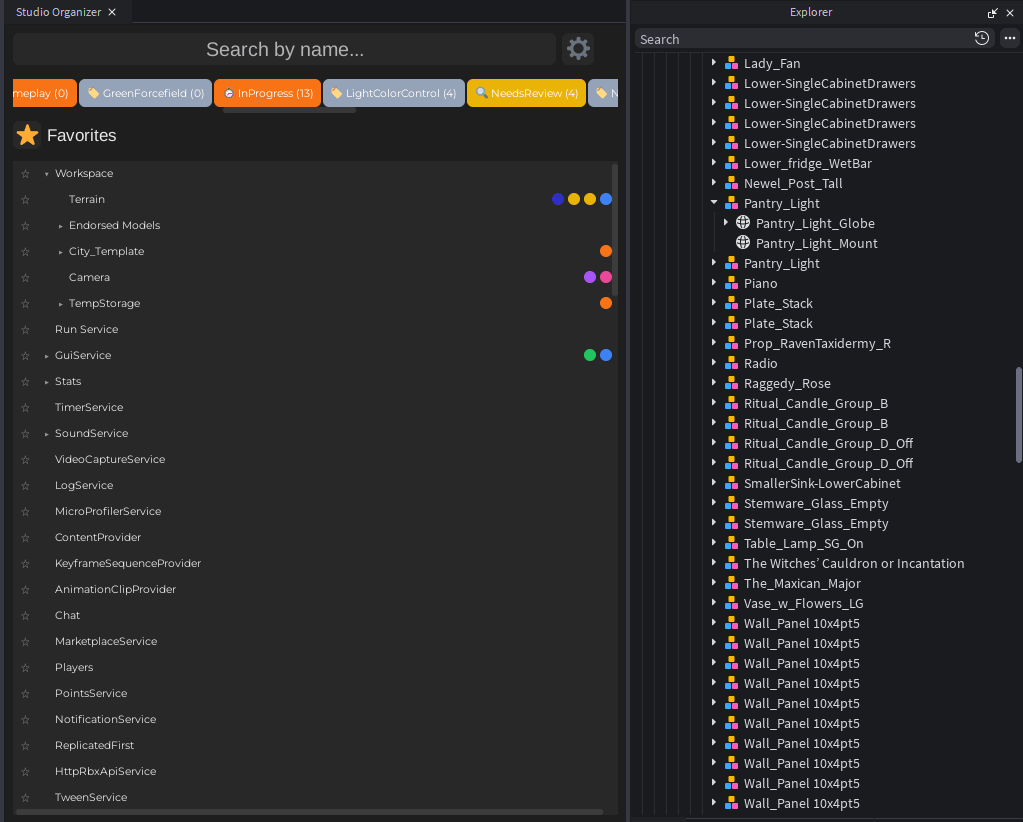Toggle favorite star for Players

click(26, 668)
